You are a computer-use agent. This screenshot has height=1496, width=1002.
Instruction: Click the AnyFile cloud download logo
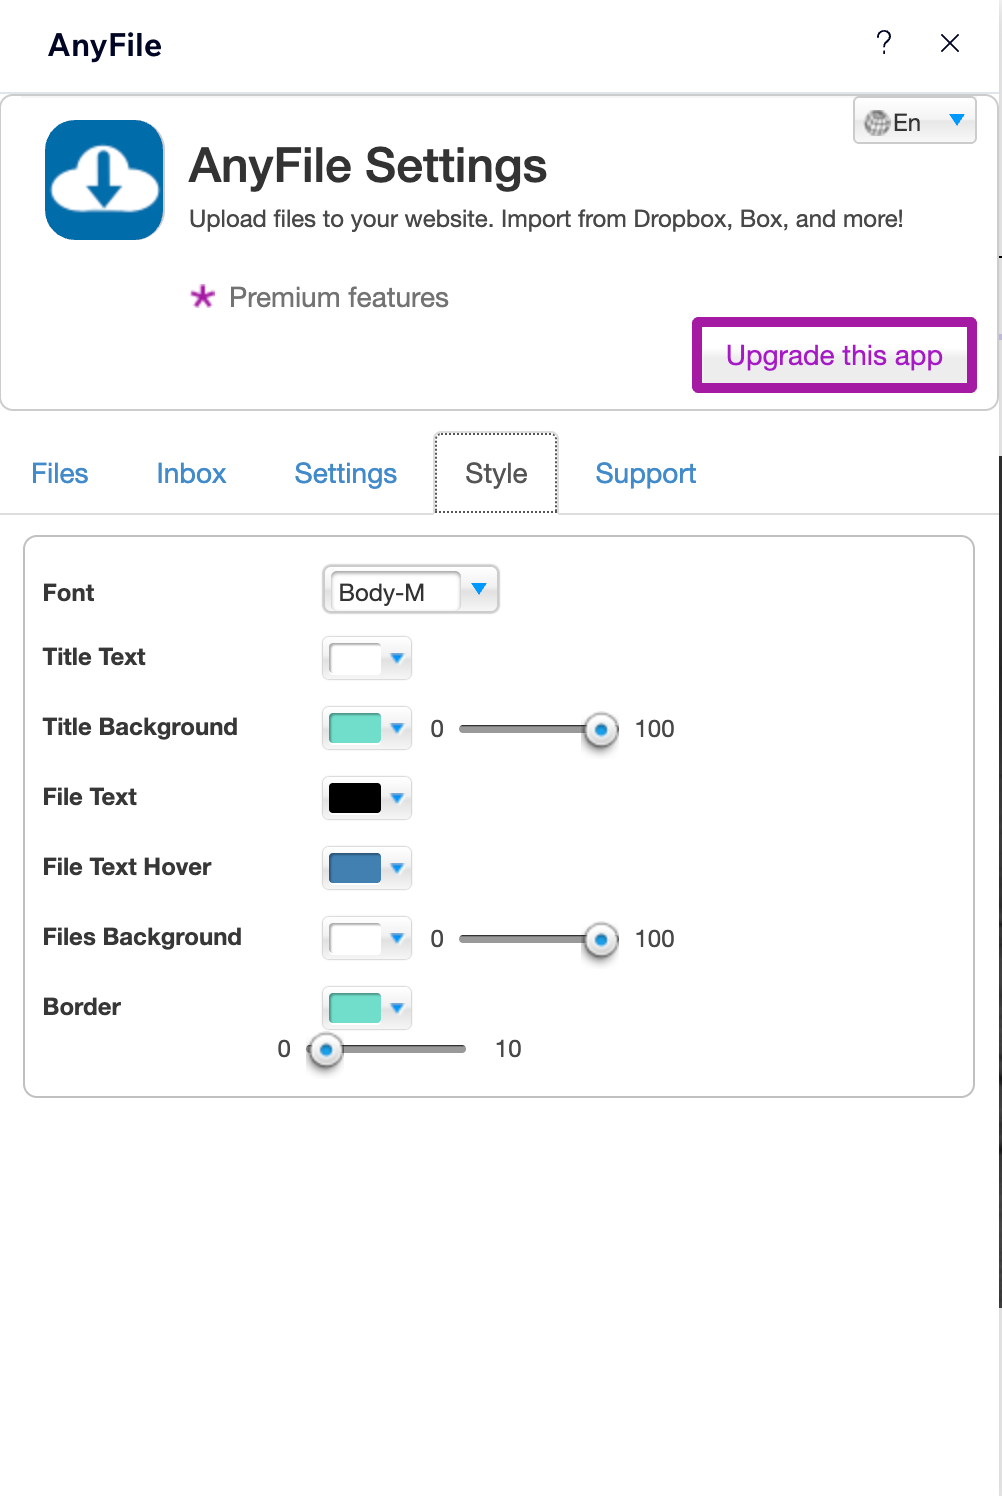pyautogui.click(x=104, y=180)
